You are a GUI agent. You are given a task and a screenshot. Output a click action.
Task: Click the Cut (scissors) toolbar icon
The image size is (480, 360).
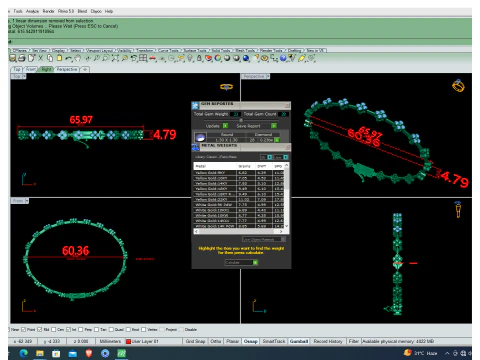tap(40, 58)
